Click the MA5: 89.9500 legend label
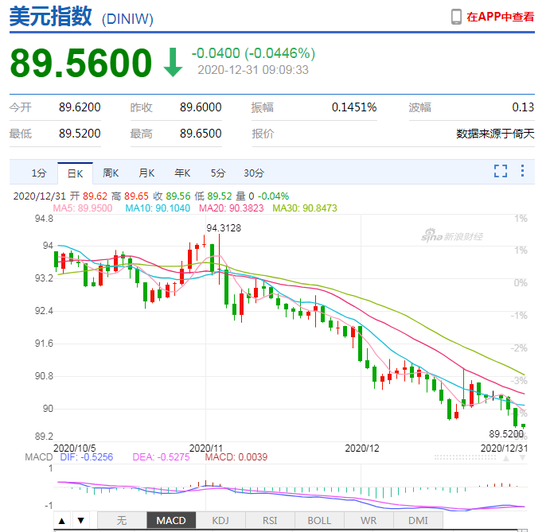The image size is (550, 532). [x=82, y=208]
